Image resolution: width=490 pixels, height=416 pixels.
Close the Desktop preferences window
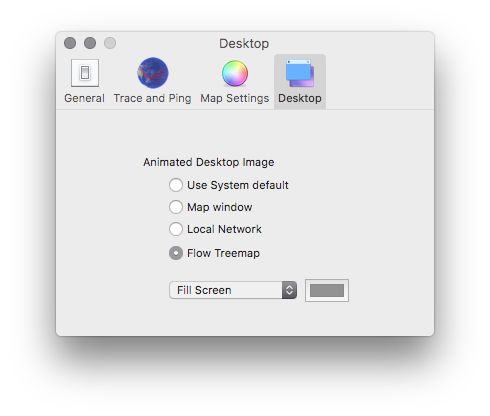coord(70,43)
